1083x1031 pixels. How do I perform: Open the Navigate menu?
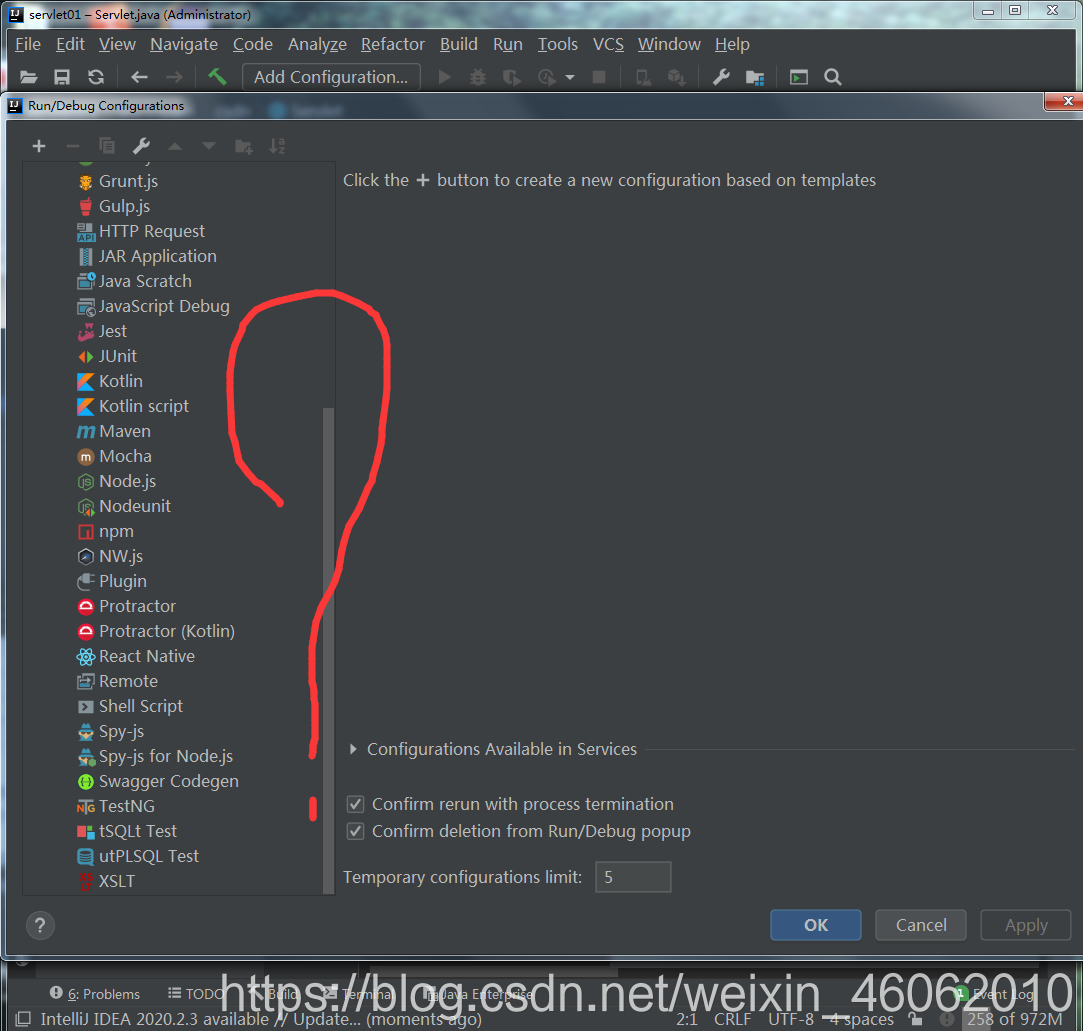coord(184,44)
